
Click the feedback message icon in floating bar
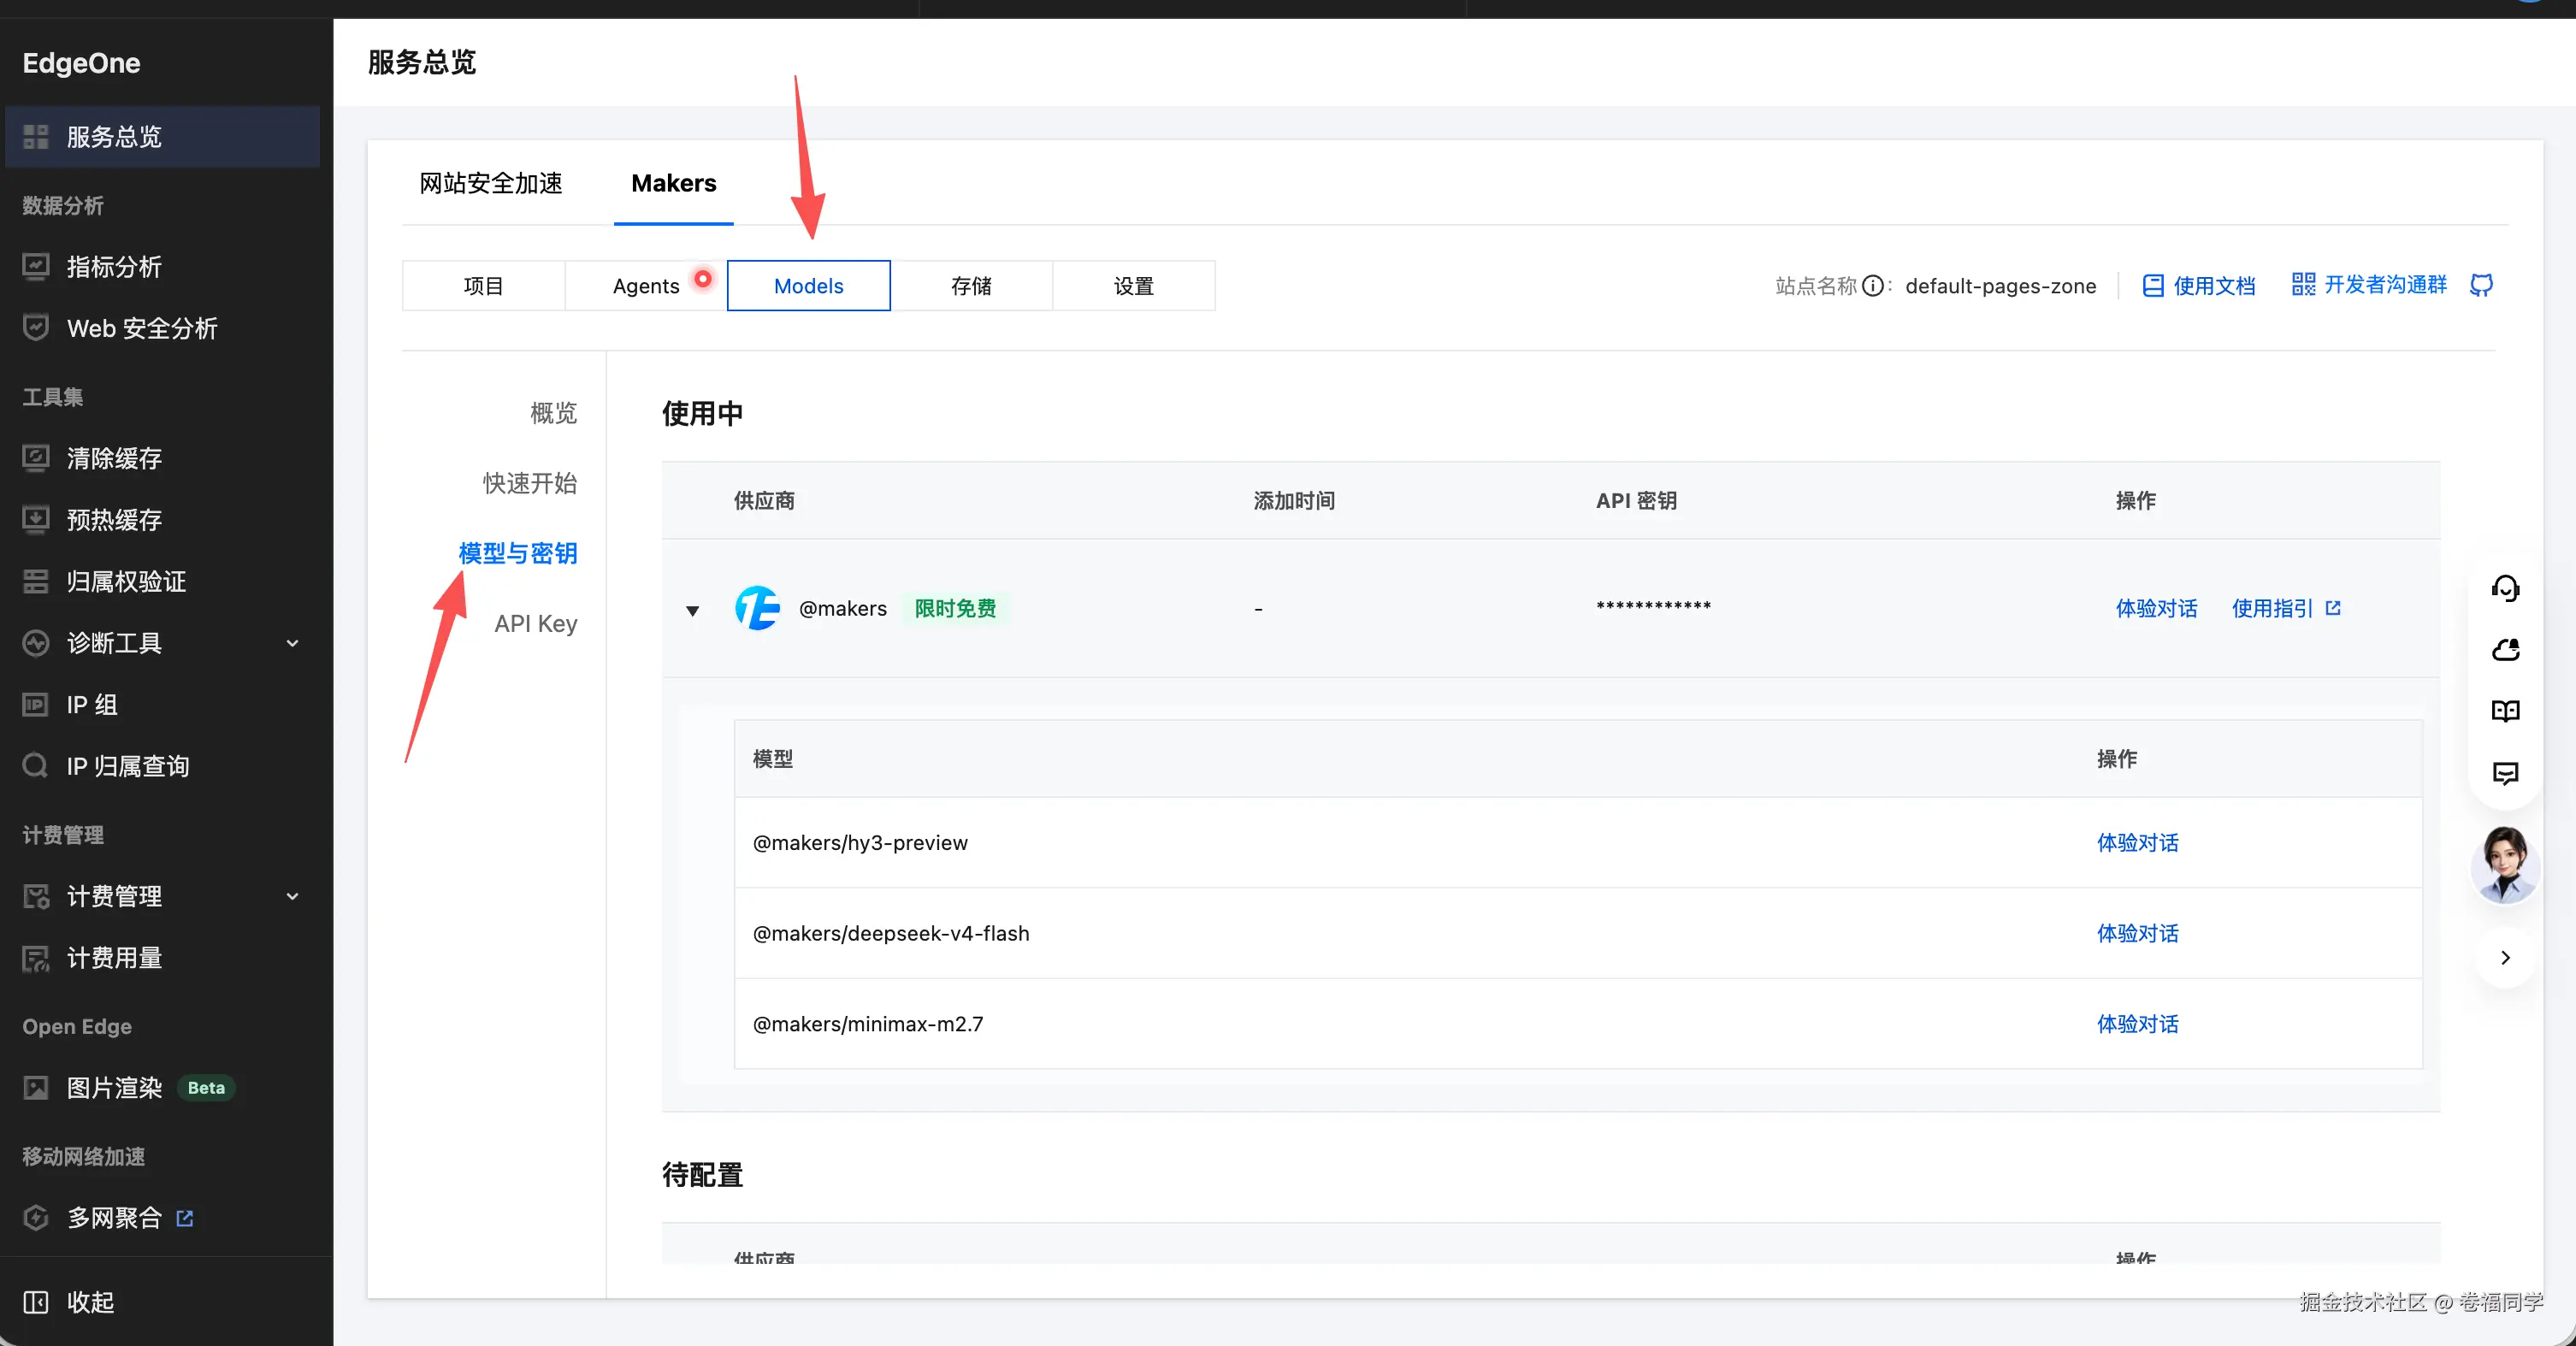click(x=2505, y=773)
